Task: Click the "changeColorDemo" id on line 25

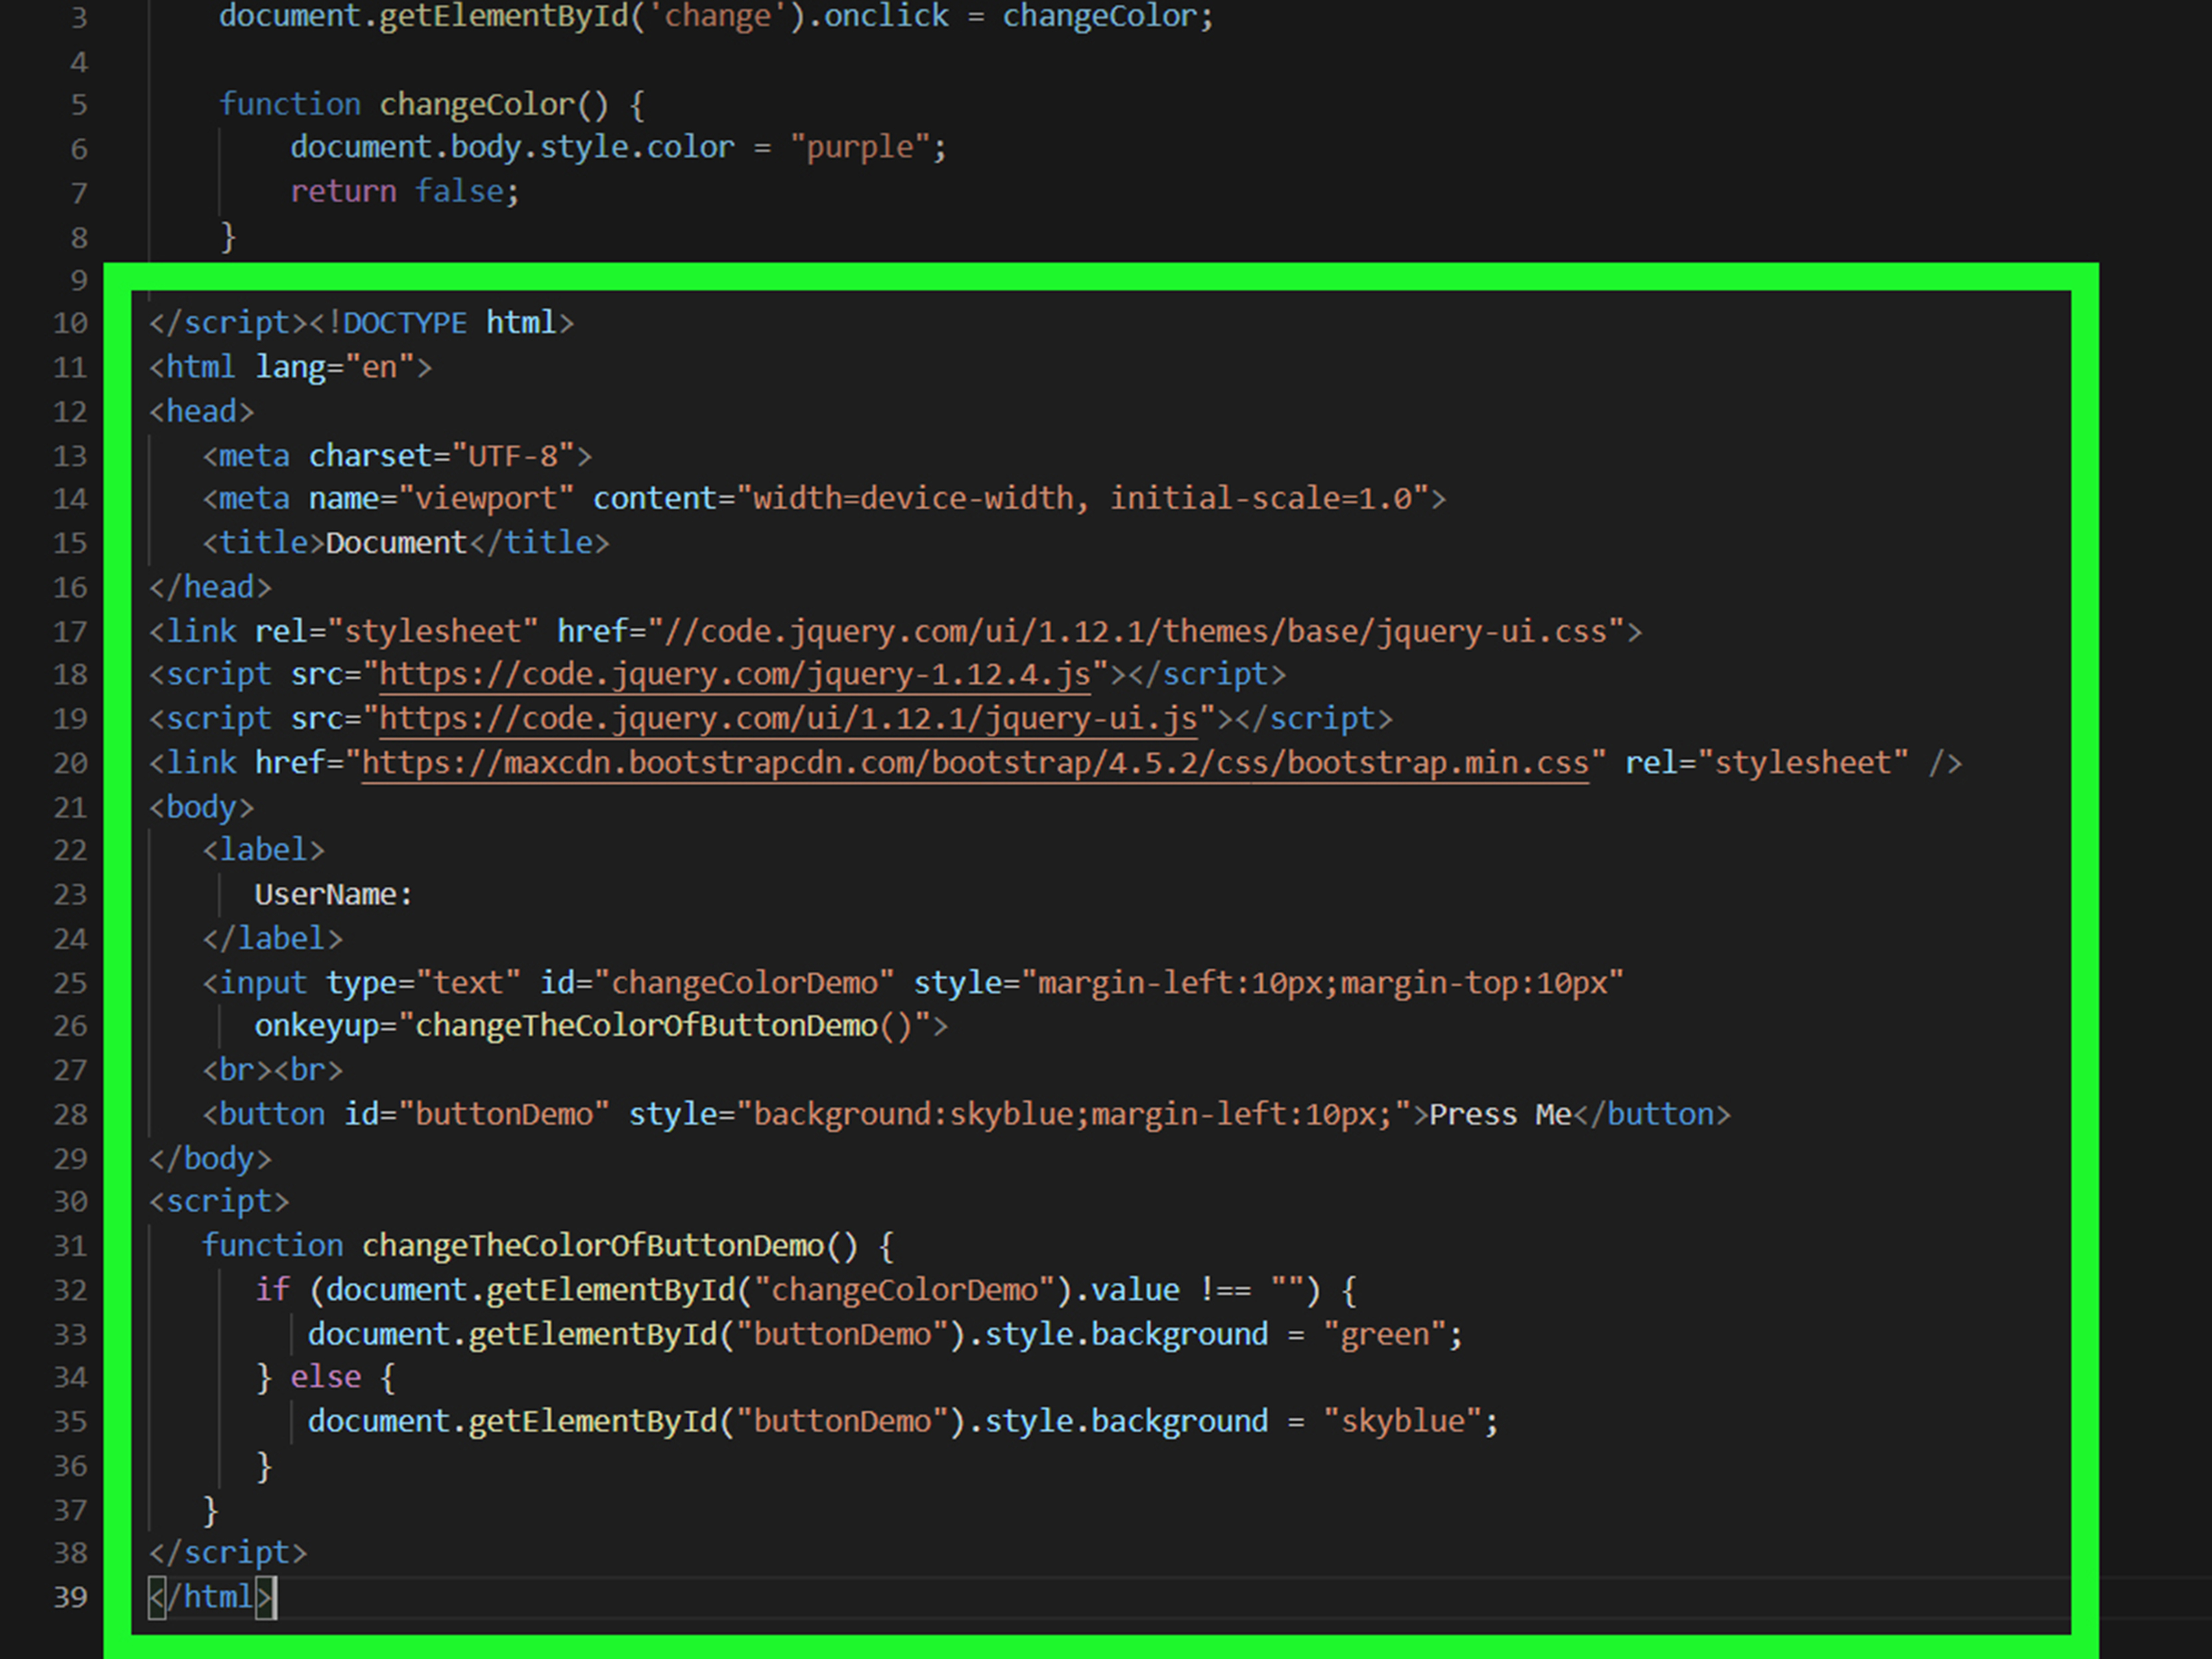Action: pyautogui.click(x=743, y=983)
